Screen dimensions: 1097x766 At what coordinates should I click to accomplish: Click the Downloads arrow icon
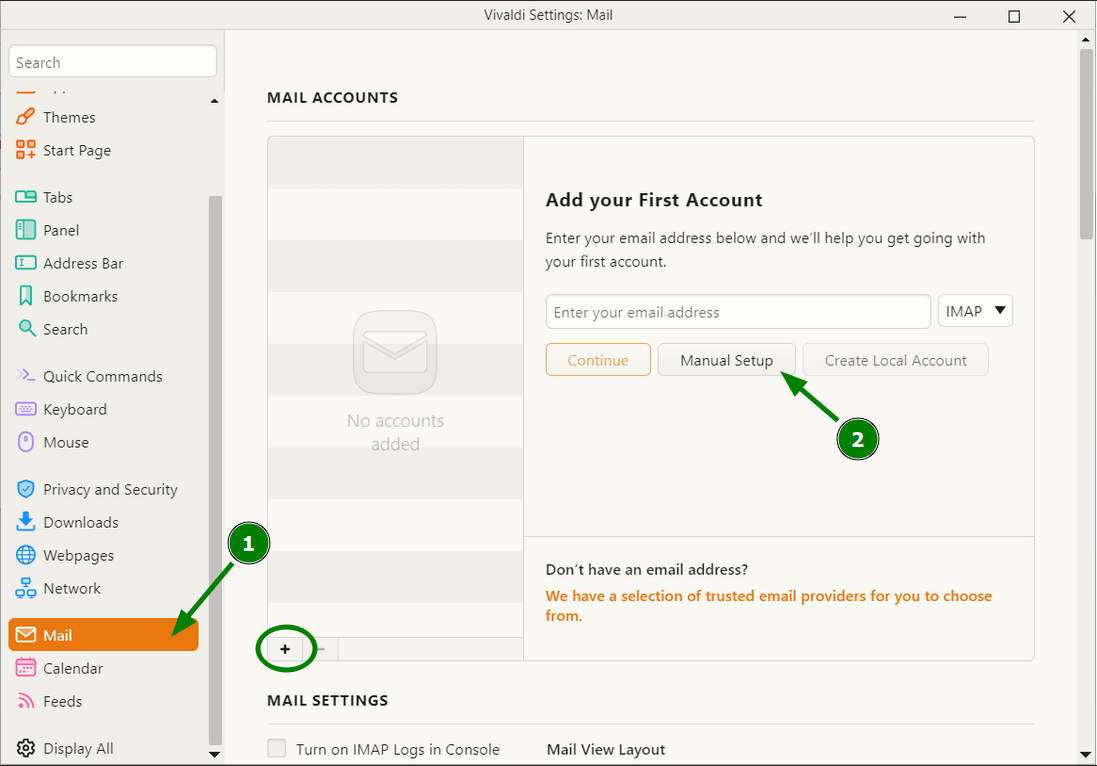point(25,521)
